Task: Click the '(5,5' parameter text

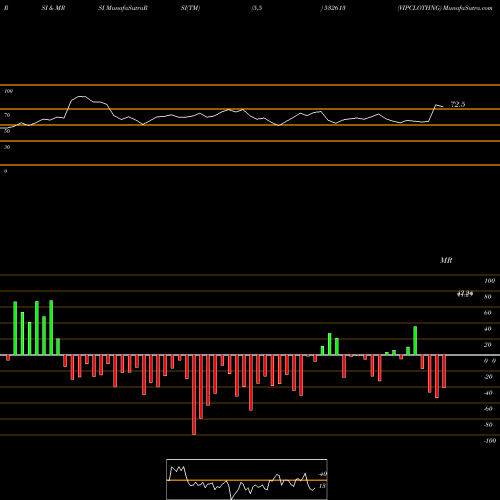Action: tap(257, 8)
